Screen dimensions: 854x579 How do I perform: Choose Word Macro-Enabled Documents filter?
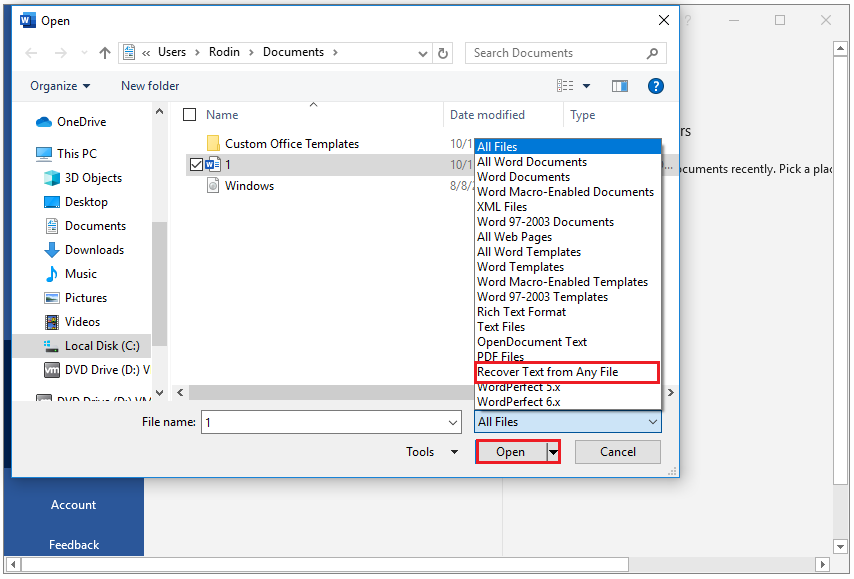568,192
